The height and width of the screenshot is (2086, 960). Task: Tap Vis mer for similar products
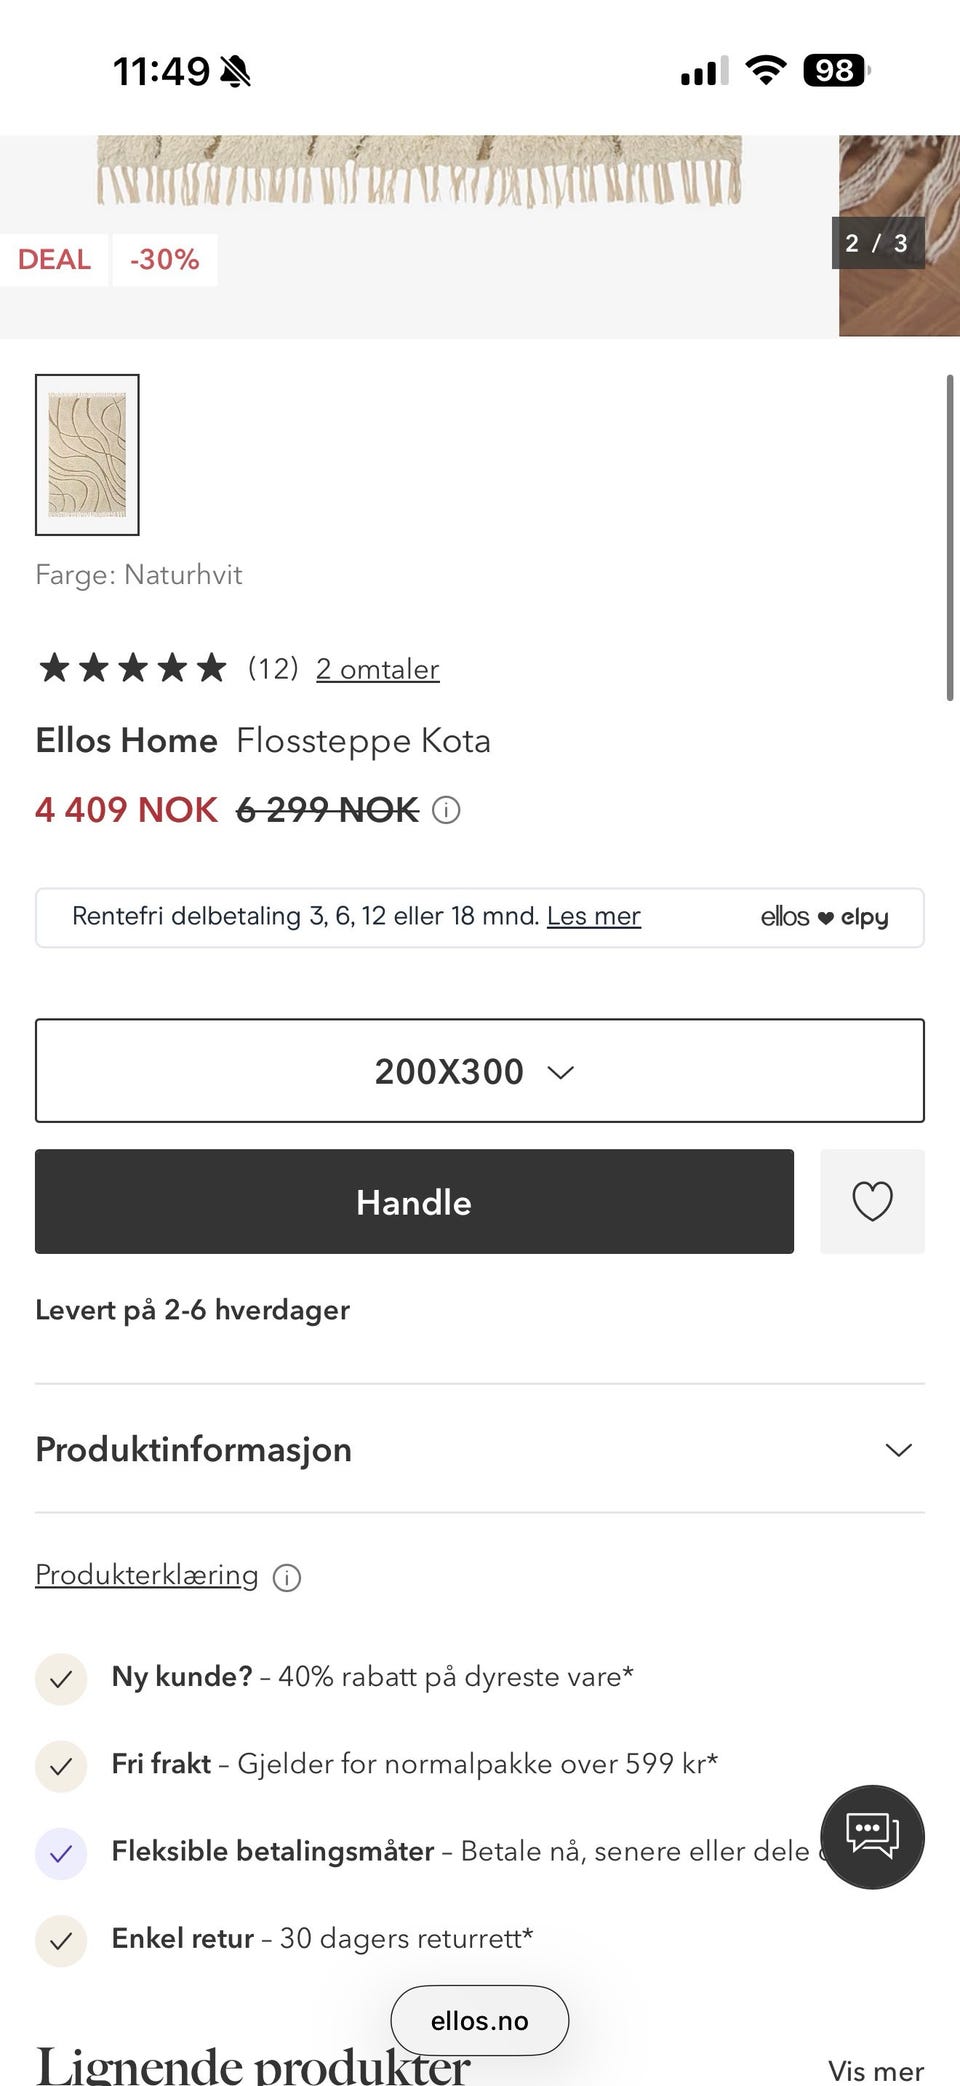pyautogui.click(x=875, y=2069)
